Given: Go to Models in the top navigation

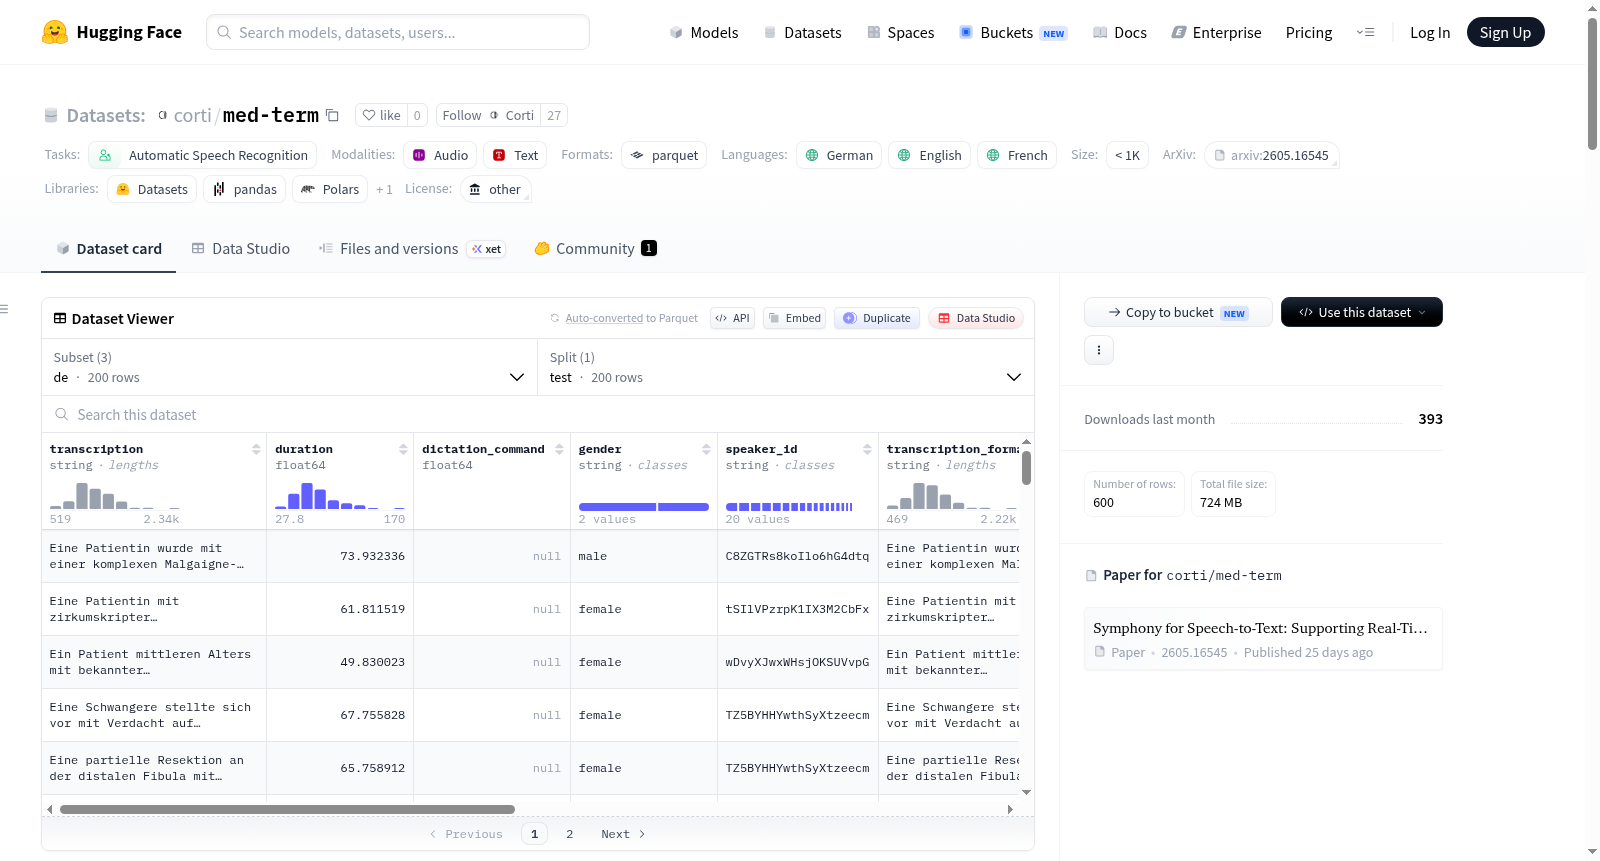Looking at the screenshot, I should 704,33.
